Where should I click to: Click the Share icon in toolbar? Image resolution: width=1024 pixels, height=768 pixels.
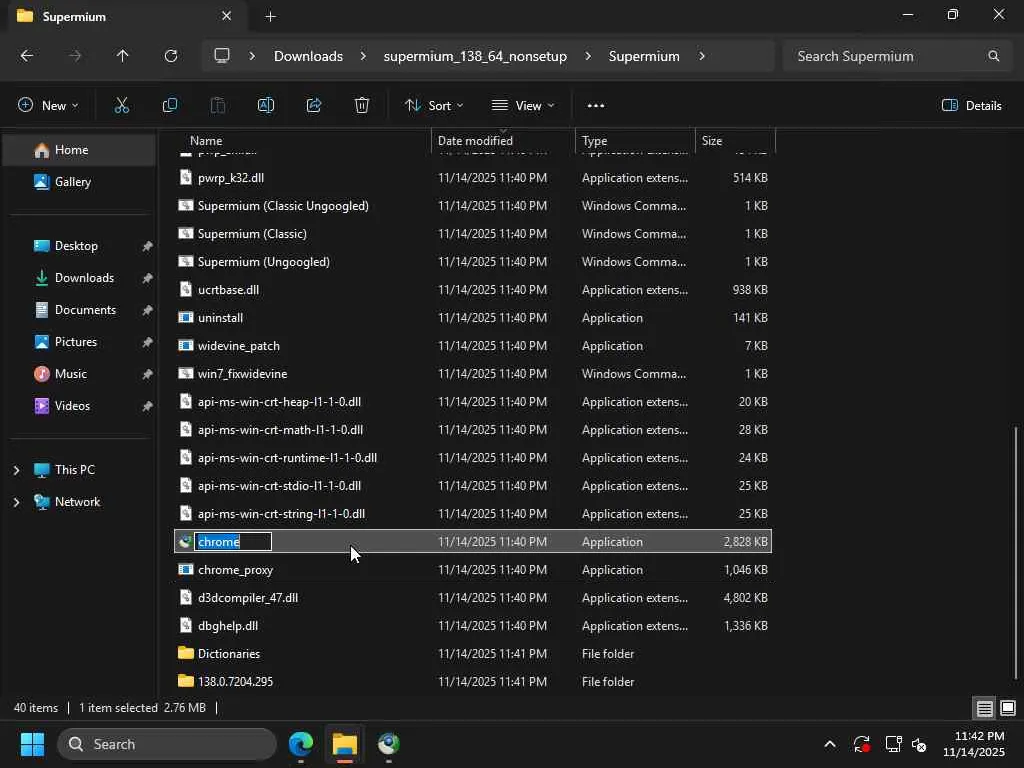click(314, 105)
